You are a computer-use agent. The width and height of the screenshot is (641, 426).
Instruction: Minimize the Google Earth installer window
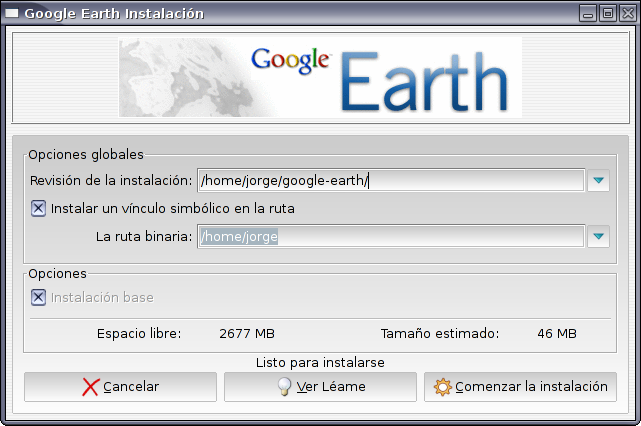(589, 14)
